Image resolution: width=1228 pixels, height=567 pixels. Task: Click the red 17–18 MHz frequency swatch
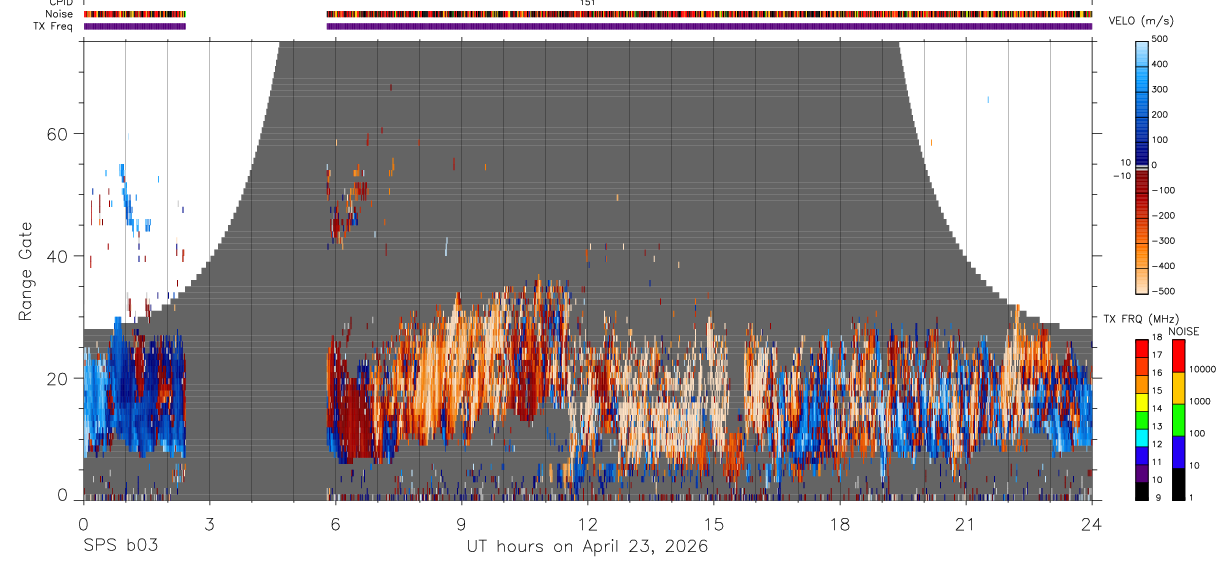pos(1141,347)
